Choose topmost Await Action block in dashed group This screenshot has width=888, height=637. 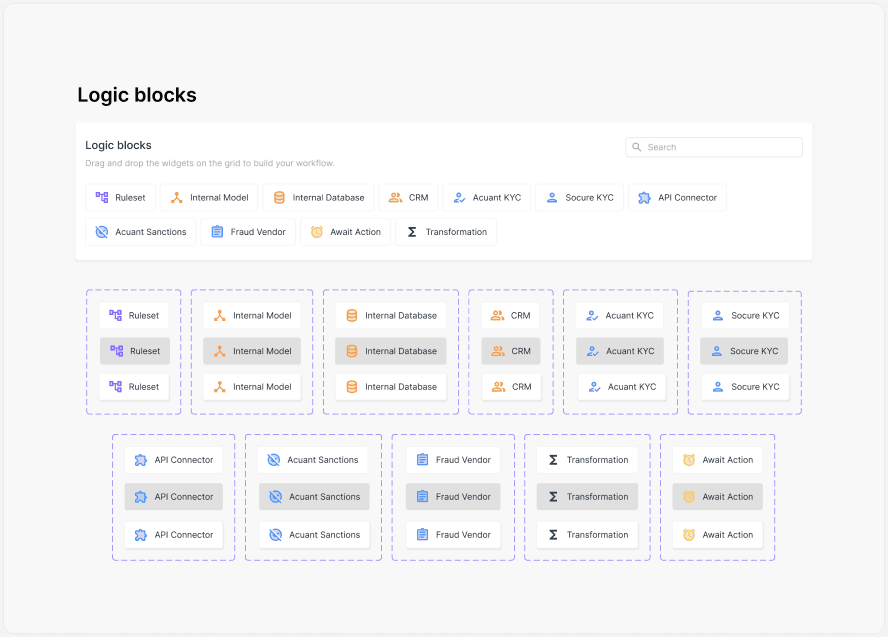pos(718,460)
